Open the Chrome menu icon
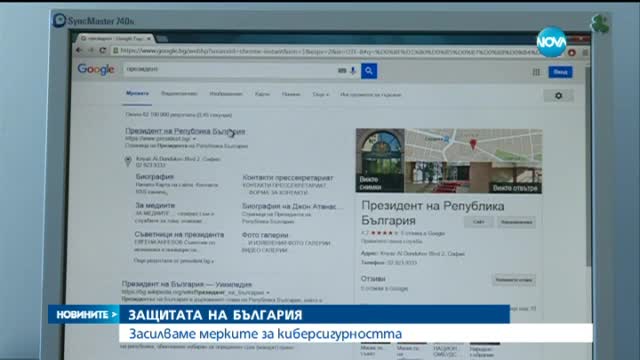Viewport: 640px width, 360px height. [x=585, y=53]
